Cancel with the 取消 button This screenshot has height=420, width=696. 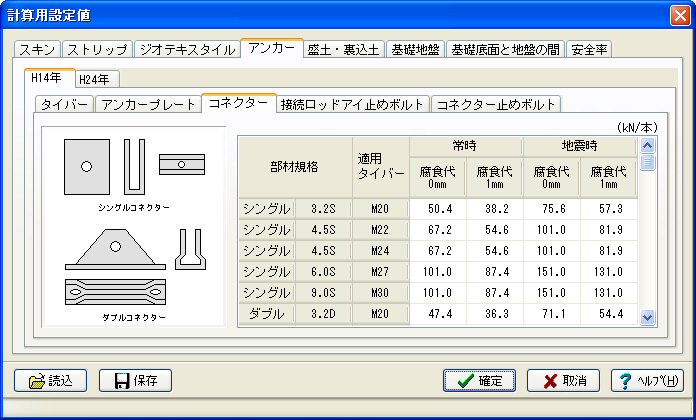[x=563, y=380]
